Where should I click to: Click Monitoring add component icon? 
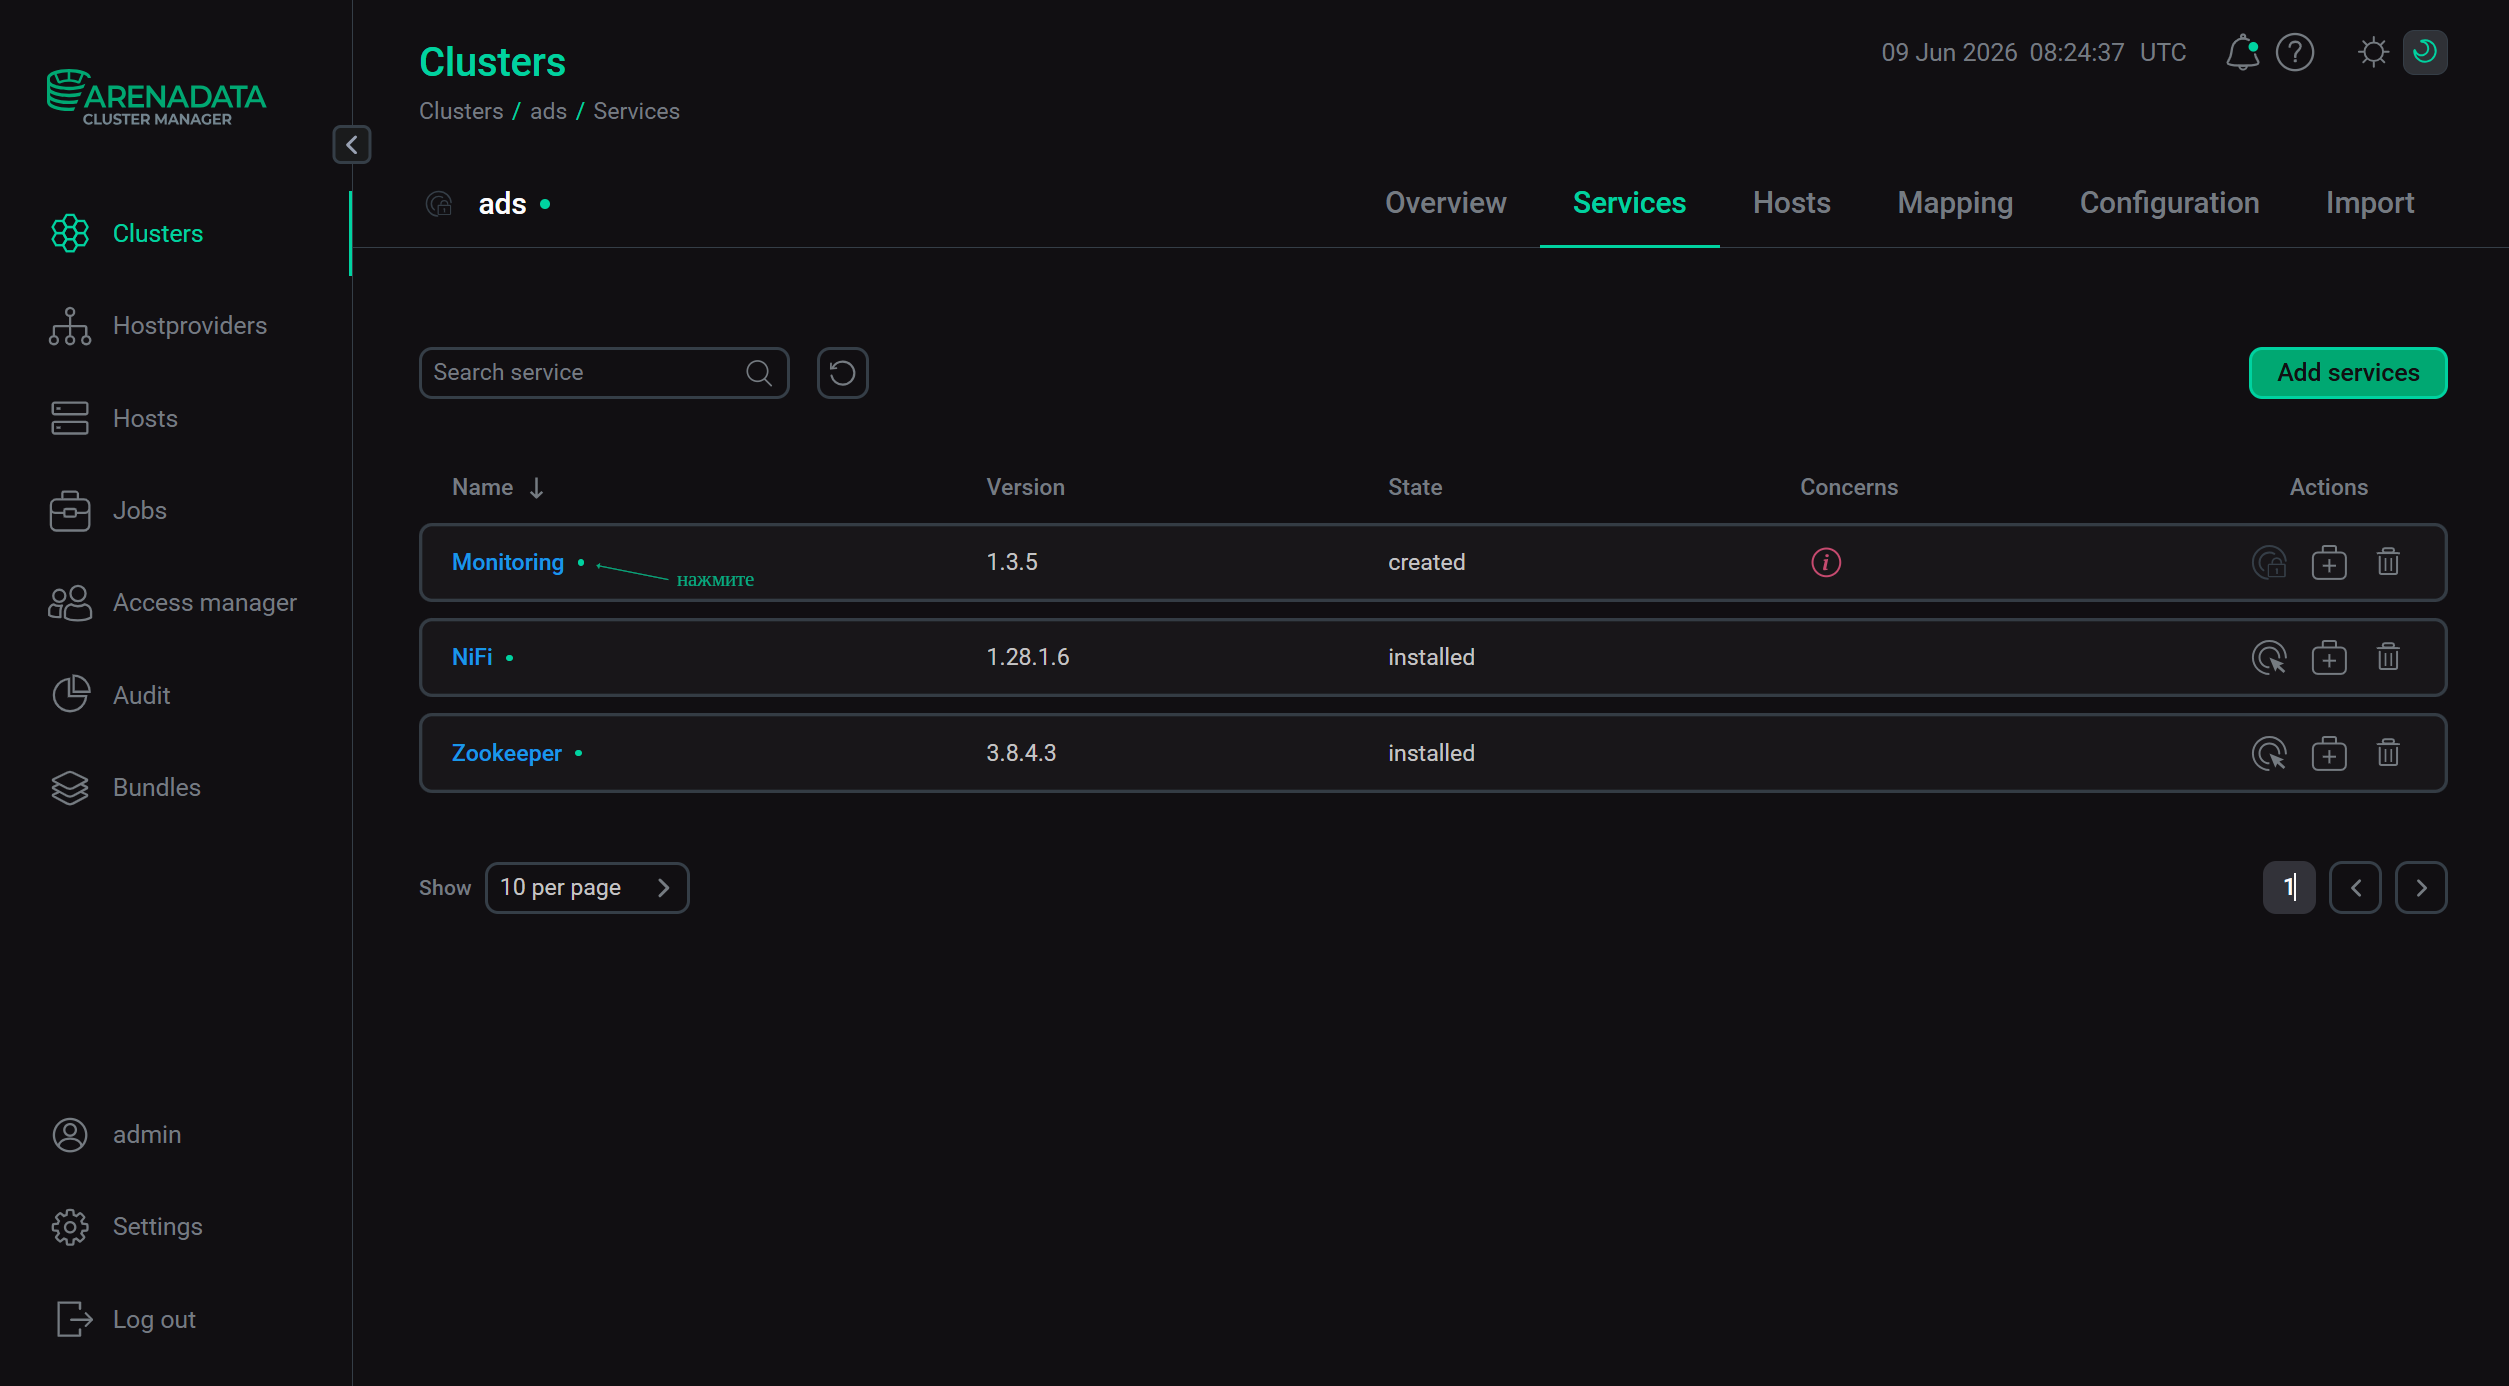coord(2329,562)
